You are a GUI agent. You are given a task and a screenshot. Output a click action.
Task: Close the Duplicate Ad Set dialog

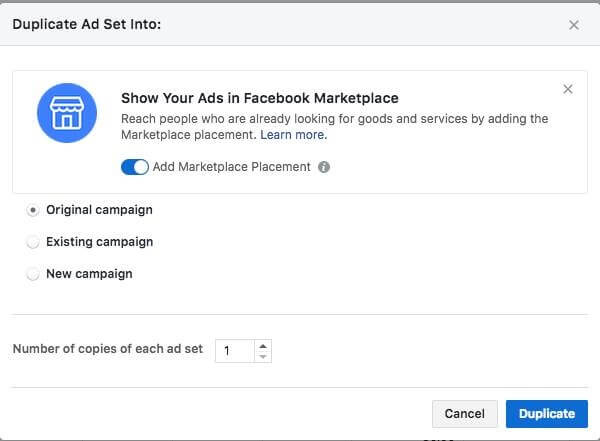(x=574, y=25)
